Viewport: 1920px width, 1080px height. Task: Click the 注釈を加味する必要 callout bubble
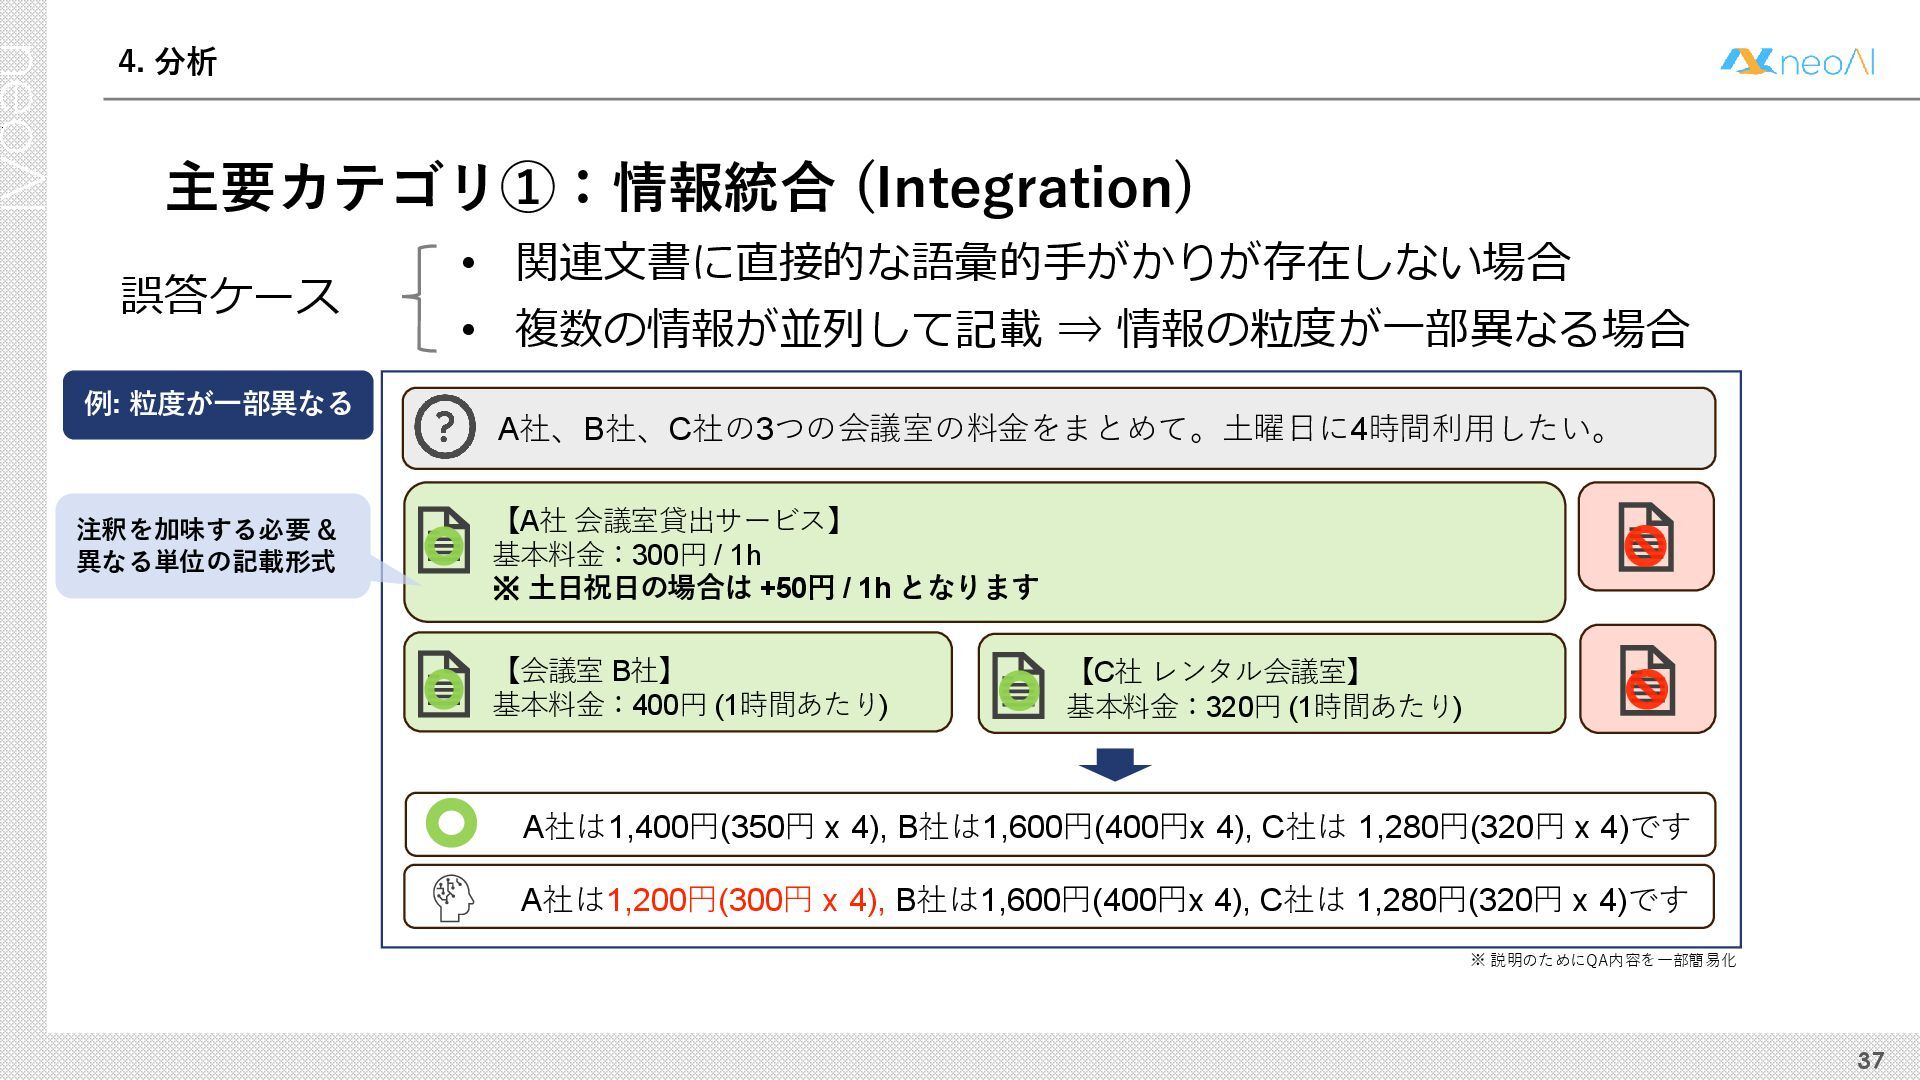[210, 546]
